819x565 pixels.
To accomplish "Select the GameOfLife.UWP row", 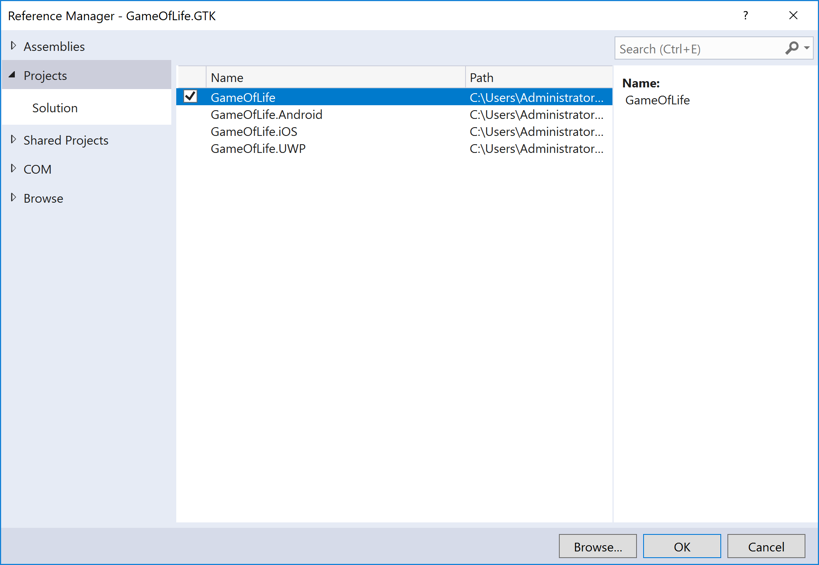I will 394,149.
